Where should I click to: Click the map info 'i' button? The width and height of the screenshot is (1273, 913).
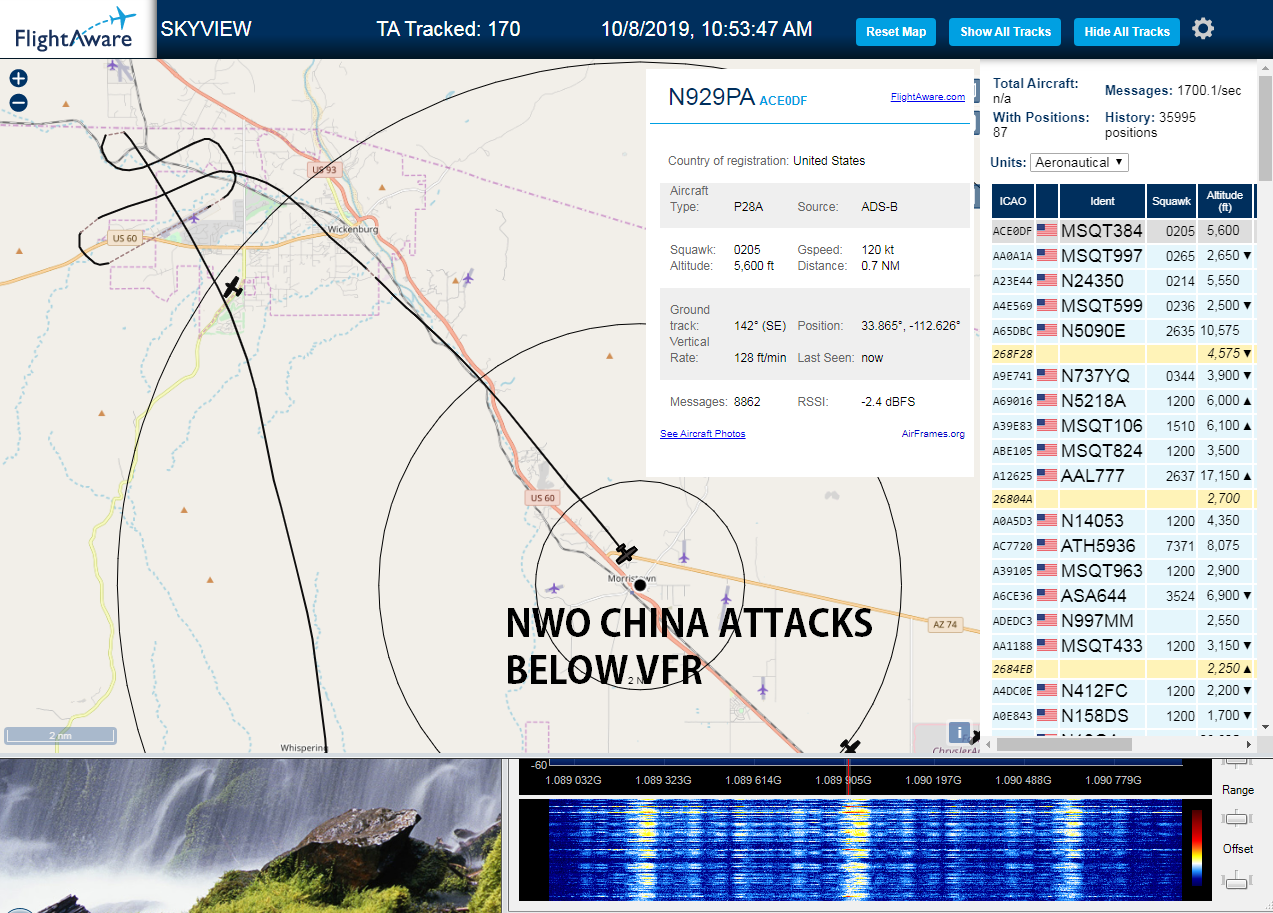(x=958, y=733)
